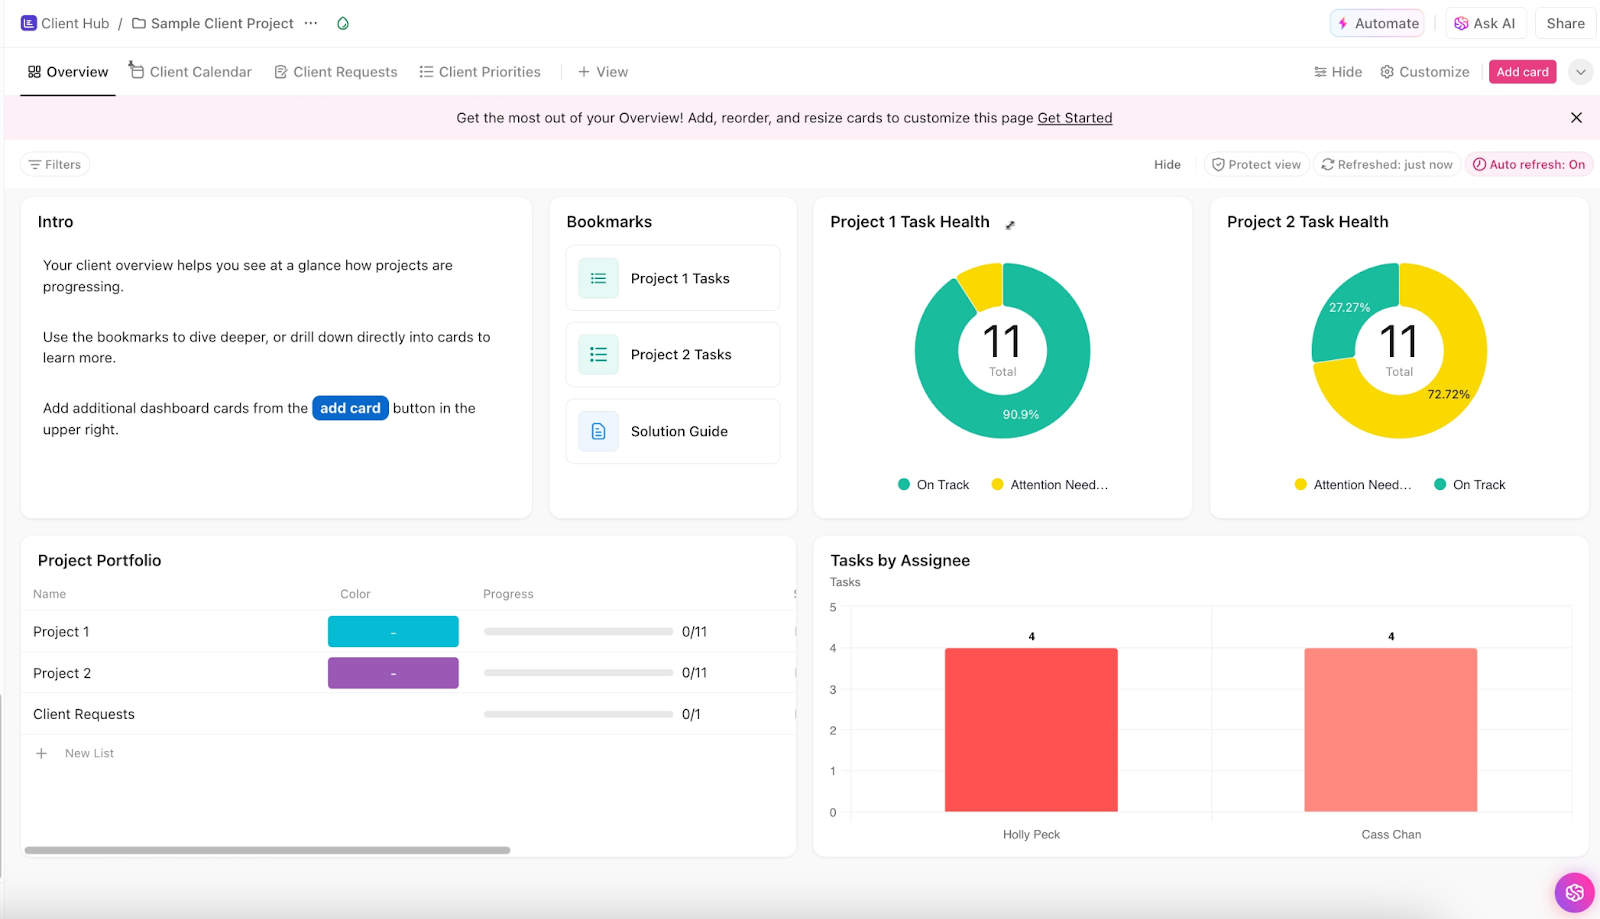Switch to the Client Priorities tab

tap(480, 72)
